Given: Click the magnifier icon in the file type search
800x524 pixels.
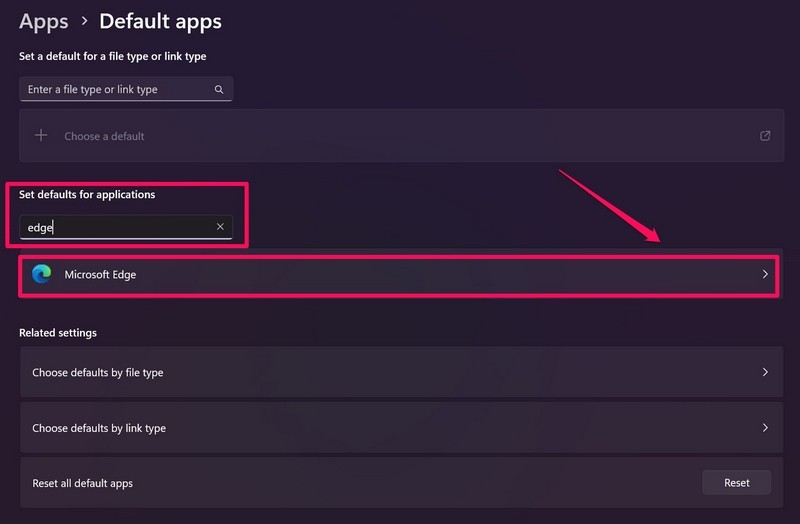Looking at the screenshot, I should click(219, 90).
